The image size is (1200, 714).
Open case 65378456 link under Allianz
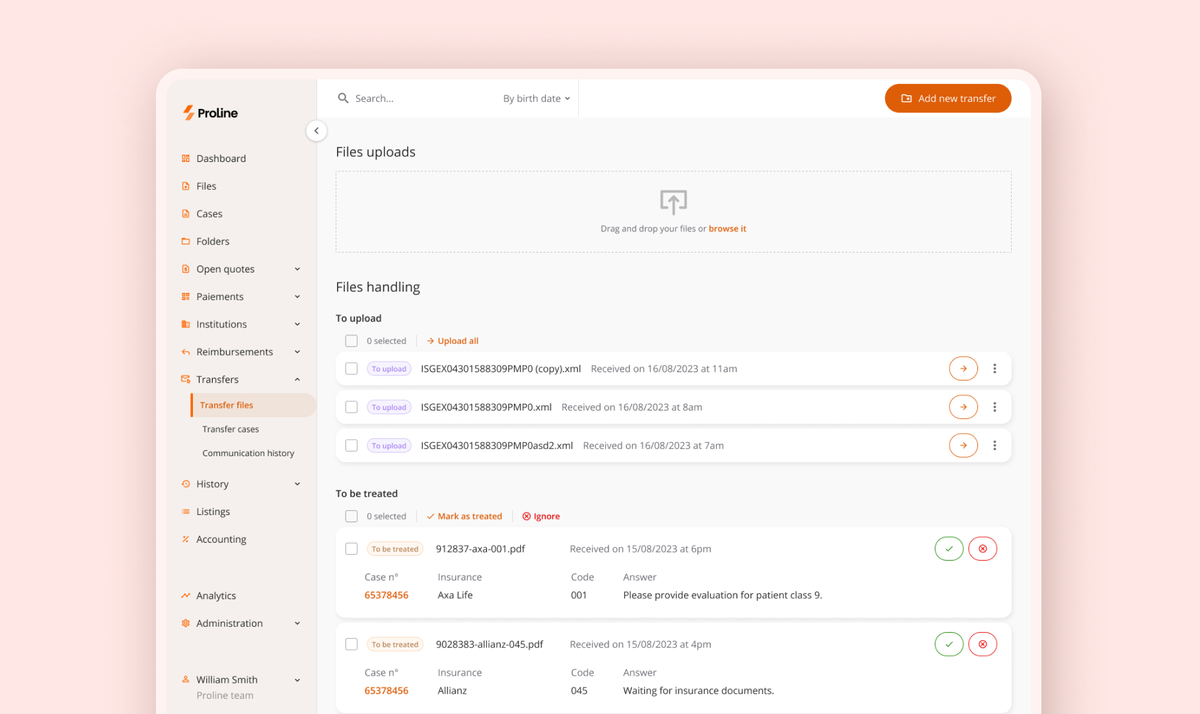(x=386, y=691)
